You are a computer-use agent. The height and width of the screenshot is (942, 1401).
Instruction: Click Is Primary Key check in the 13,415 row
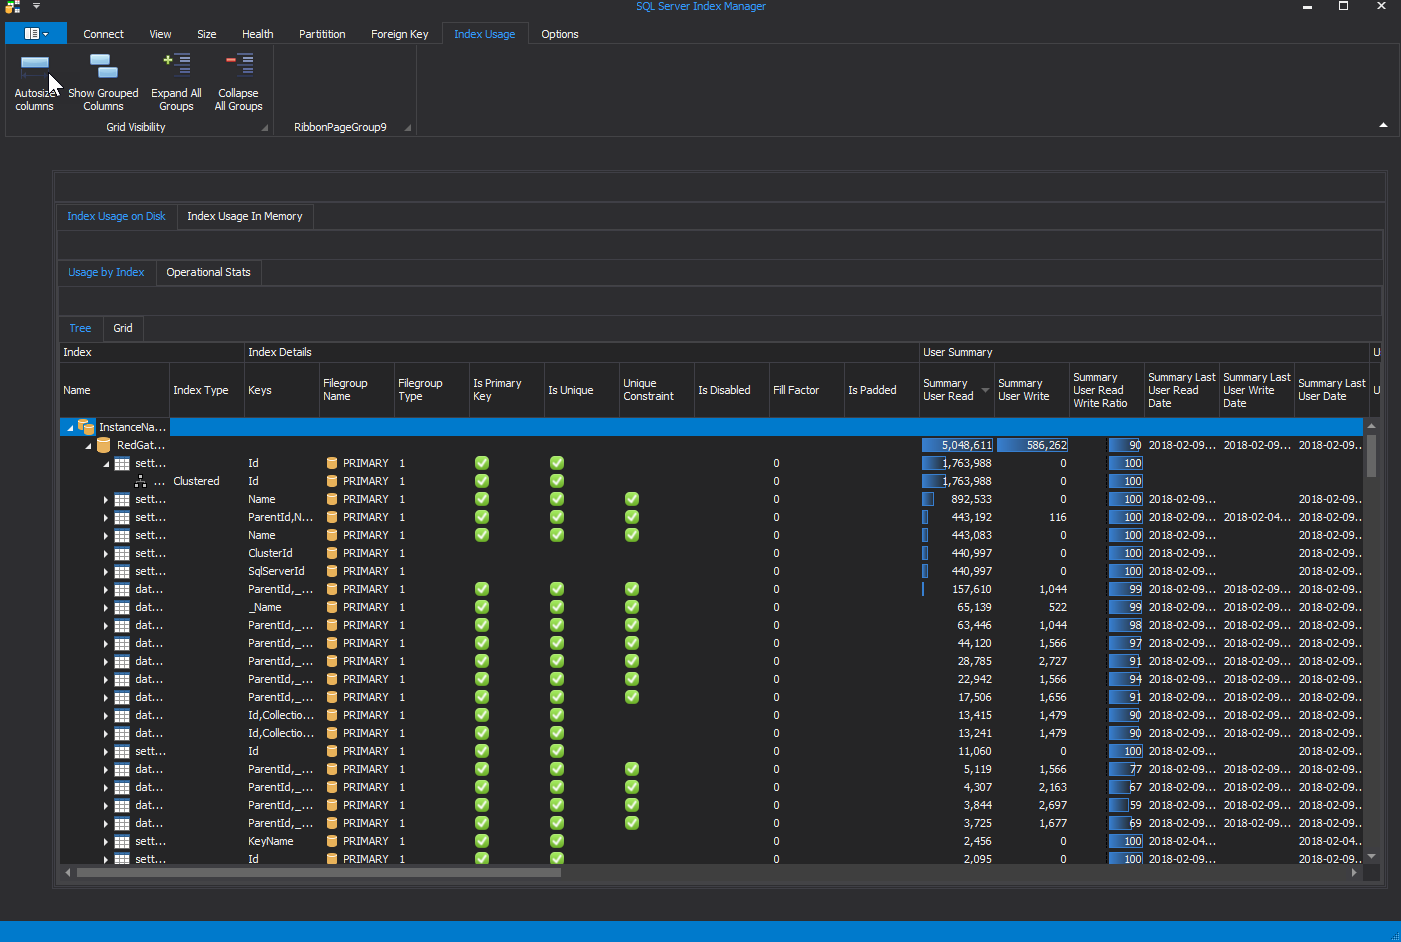(482, 715)
